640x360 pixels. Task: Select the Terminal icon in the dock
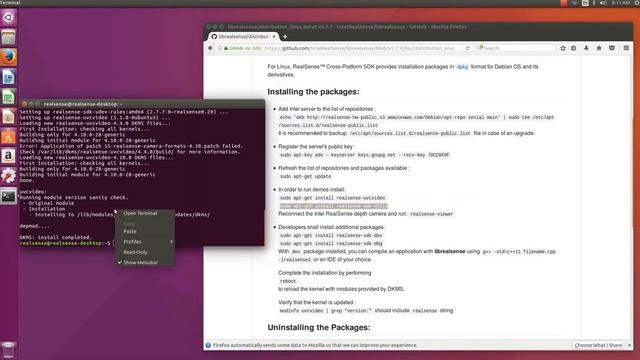click(x=9, y=196)
